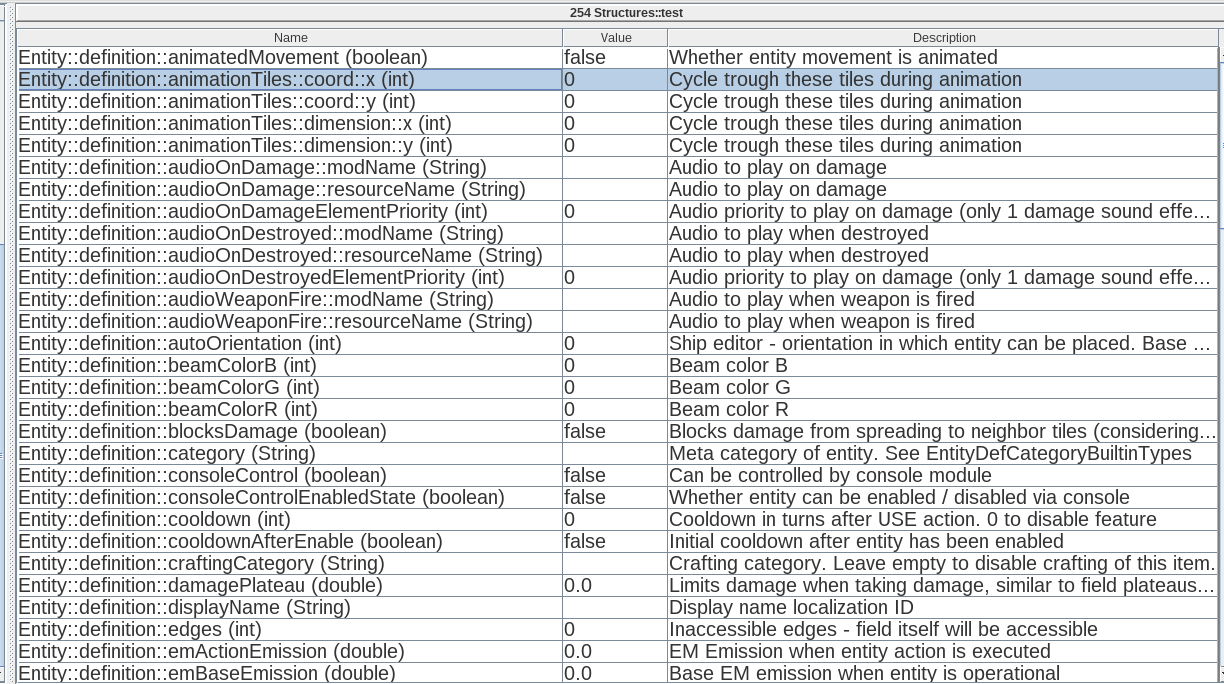The width and height of the screenshot is (1224, 684).
Task: Select the animationTiles::coord::y value cell
Action: coord(615,102)
